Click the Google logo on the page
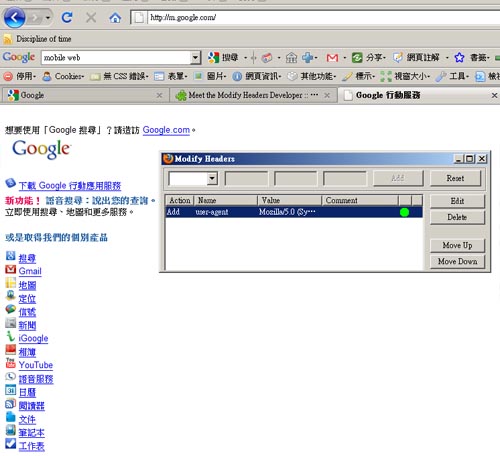This screenshot has width=500, height=456. tap(41, 149)
